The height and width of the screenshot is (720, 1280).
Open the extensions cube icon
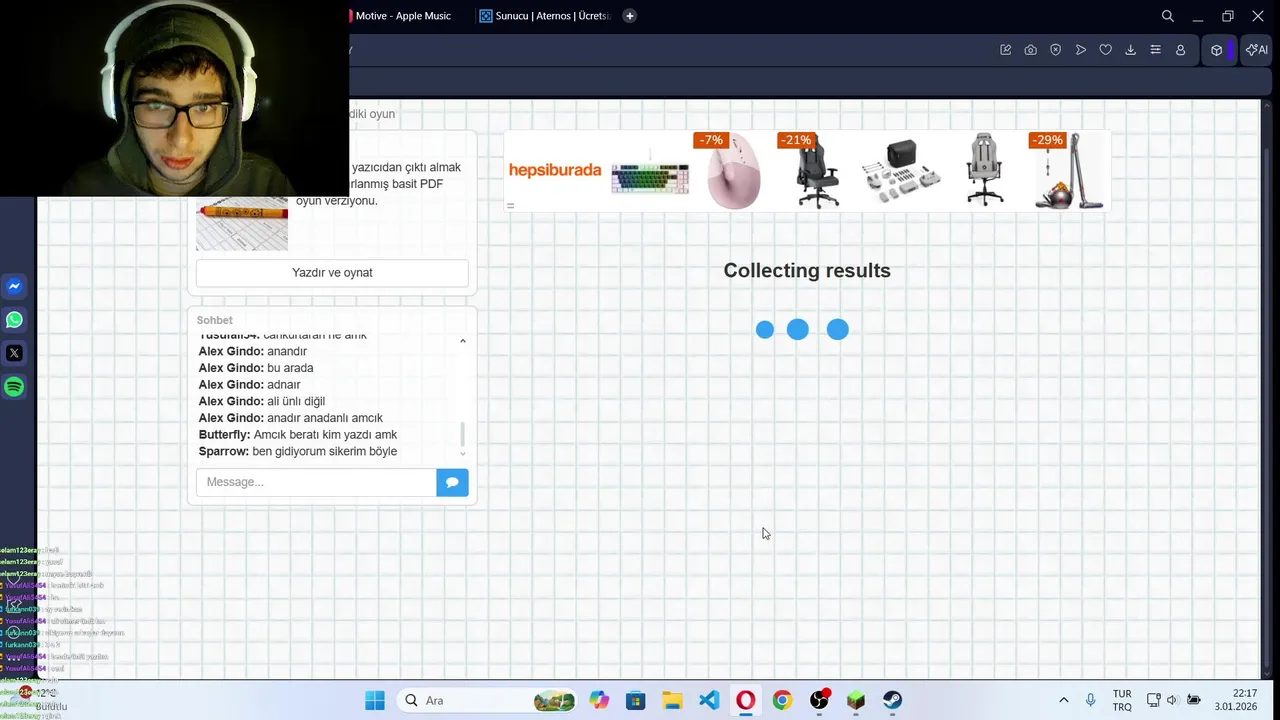[x=1216, y=50]
